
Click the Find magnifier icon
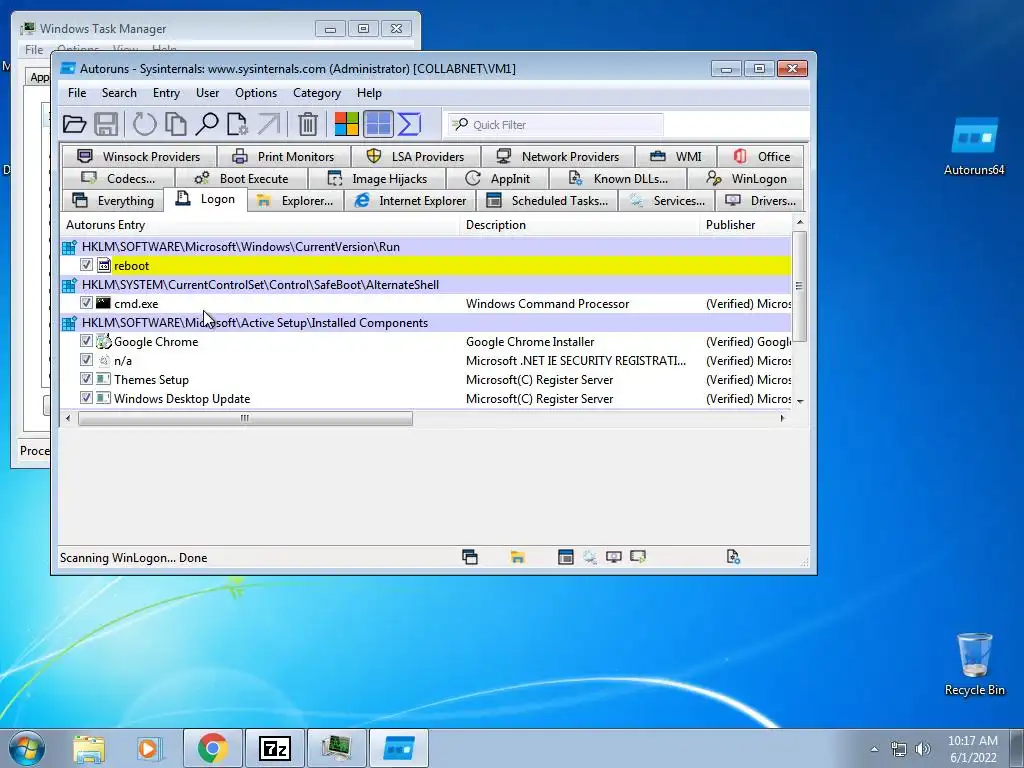206,124
